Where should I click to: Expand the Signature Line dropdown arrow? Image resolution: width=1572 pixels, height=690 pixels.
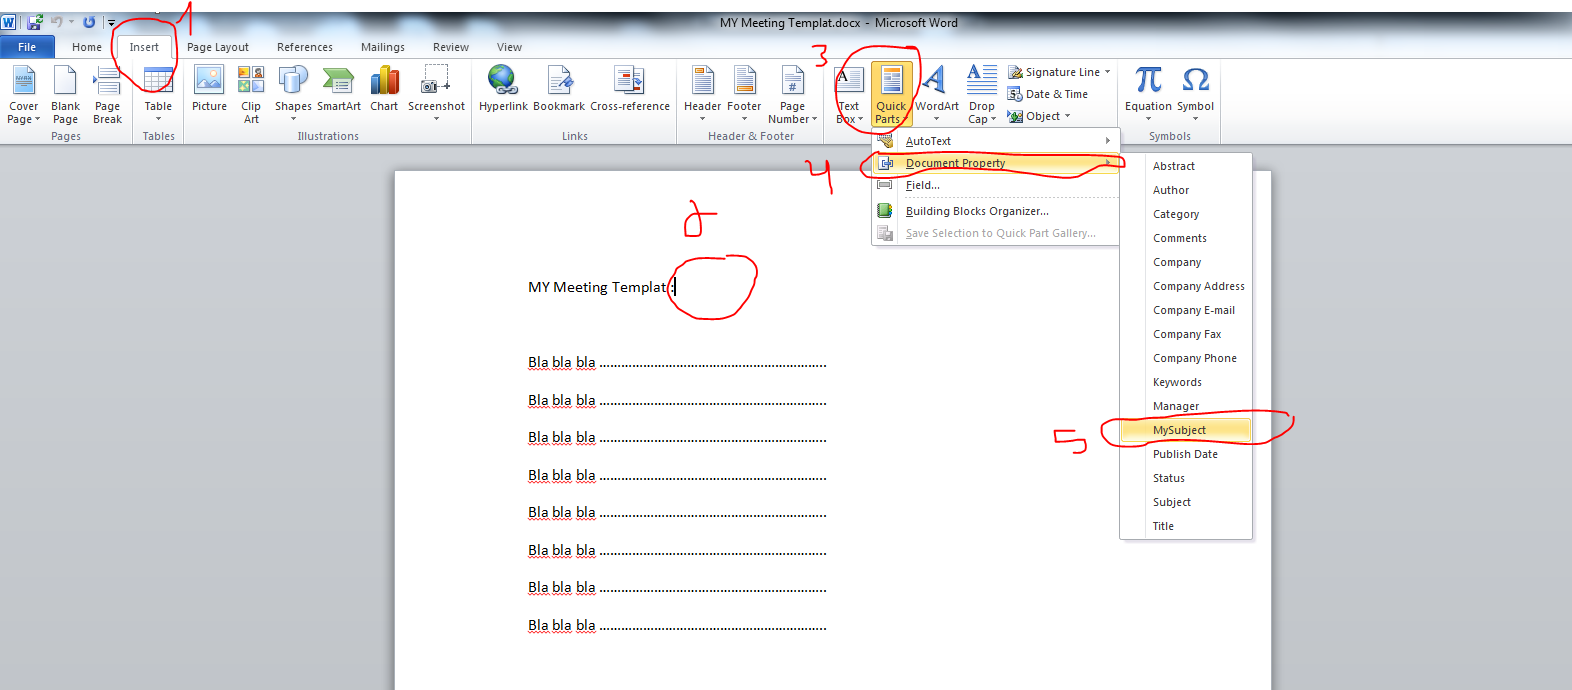[x=1108, y=72]
